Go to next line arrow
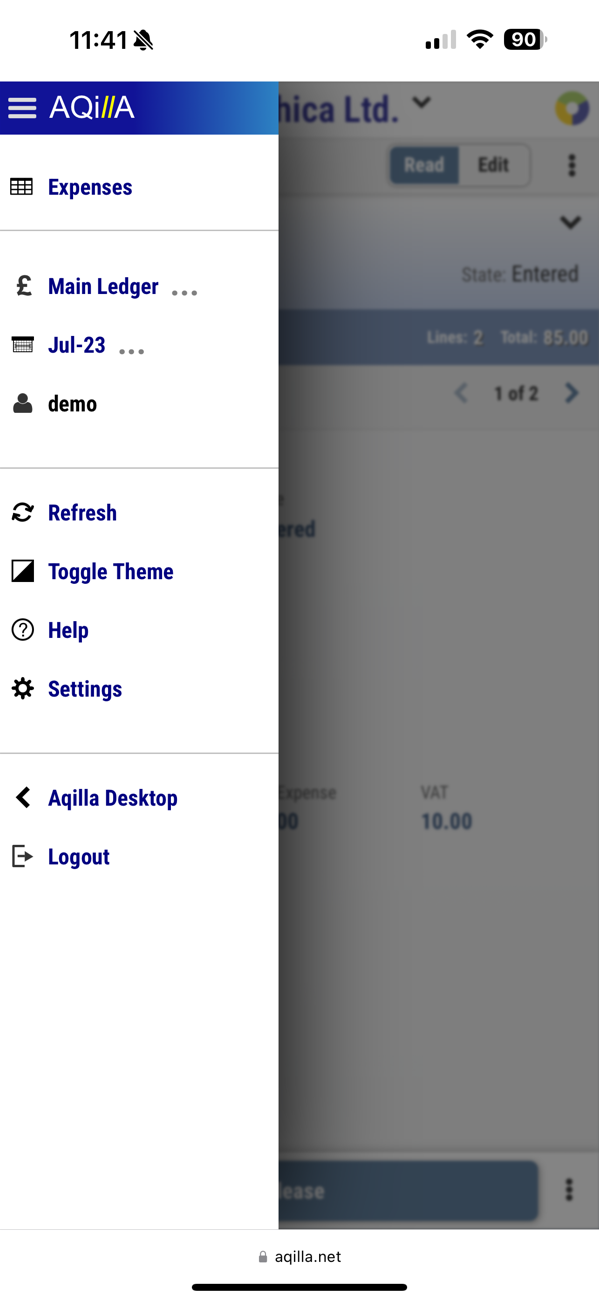 pyautogui.click(x=571, y=393)
